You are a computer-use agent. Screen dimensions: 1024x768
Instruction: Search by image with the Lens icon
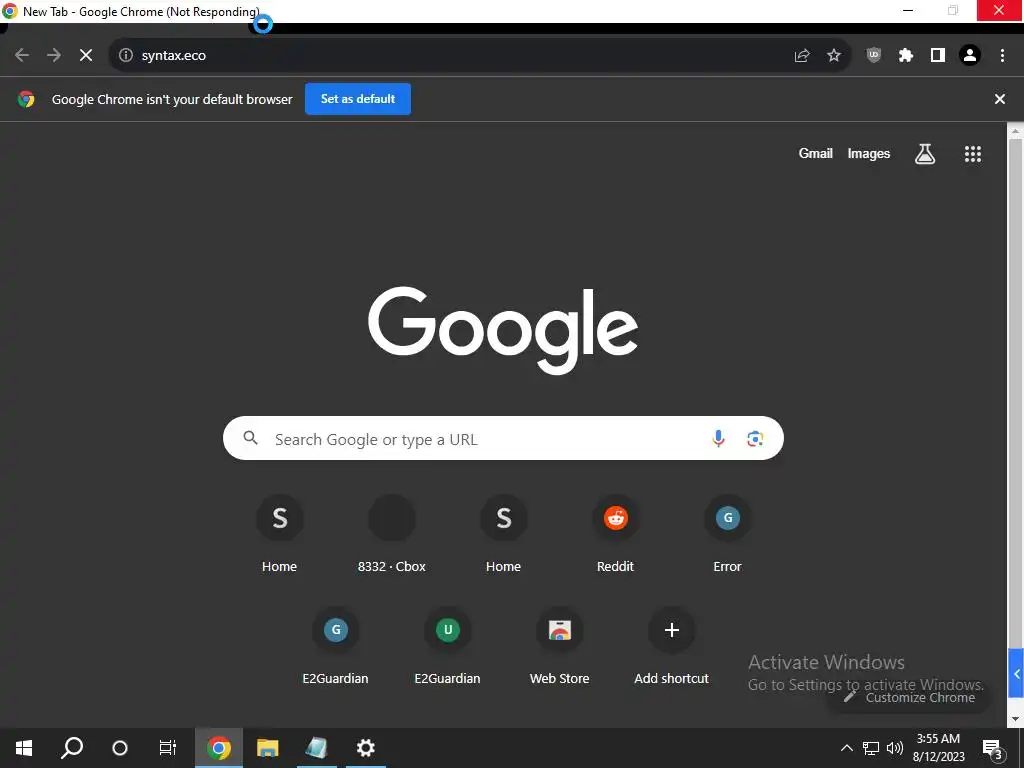click(755, 438)
